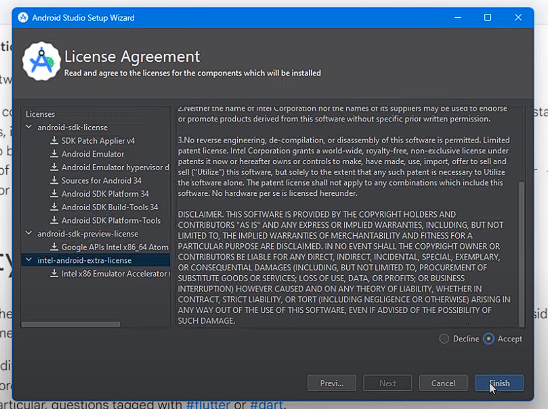Click the DISCLAIMER paragraph in license text

click(344, 267)
